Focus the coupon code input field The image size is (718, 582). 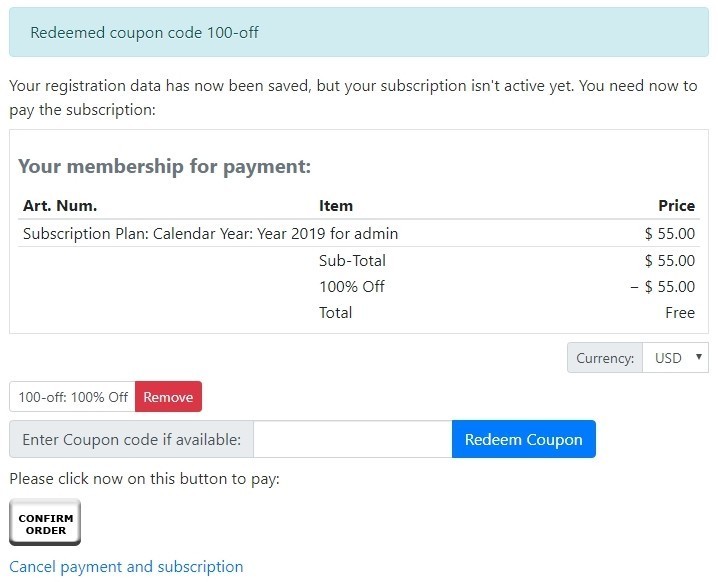coord(353,439)
